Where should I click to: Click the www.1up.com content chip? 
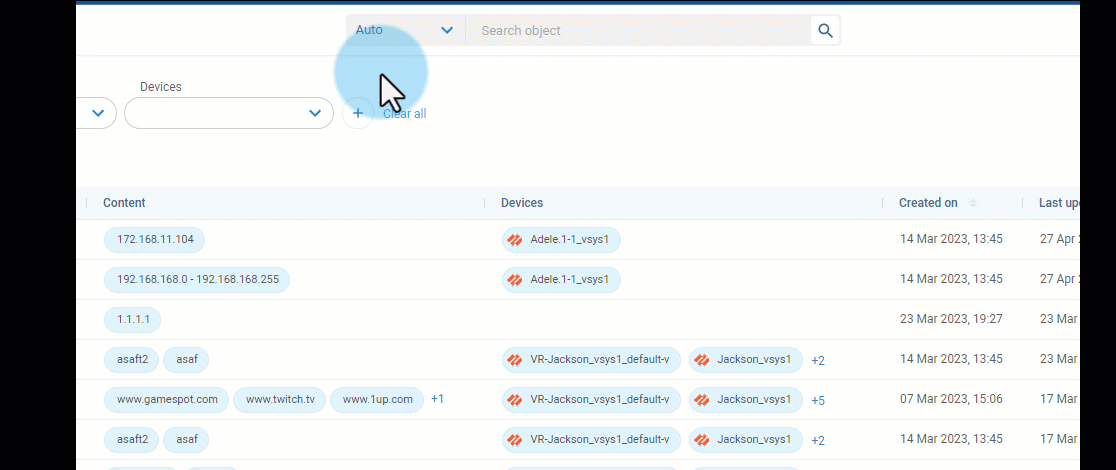click(377, 400)
